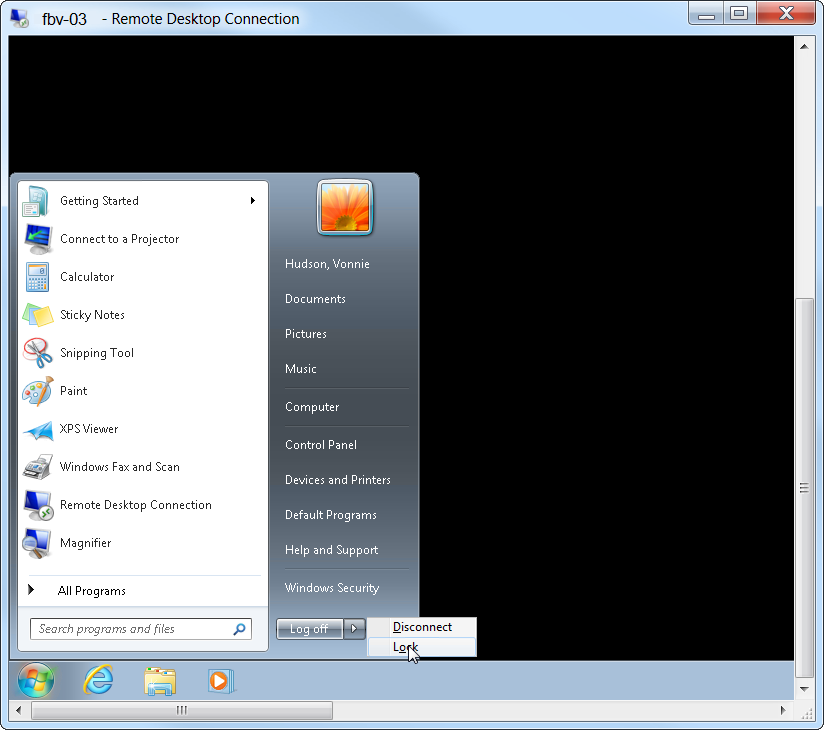Open the Pictures library link
This screenshot has width=824, height=730.
[306, 334]
